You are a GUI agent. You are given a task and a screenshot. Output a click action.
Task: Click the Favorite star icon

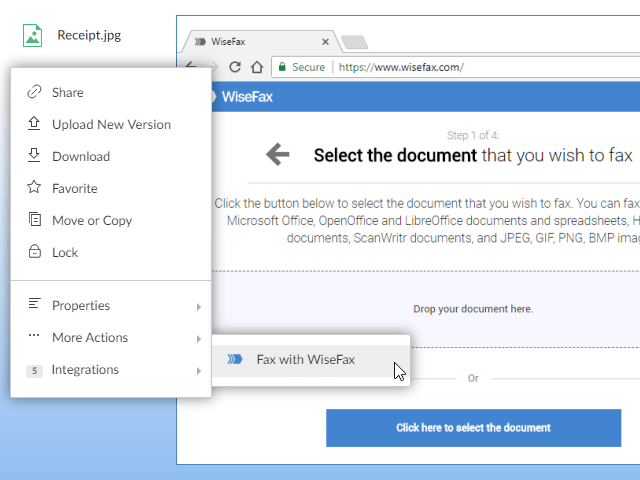click(x=34, y=187)
